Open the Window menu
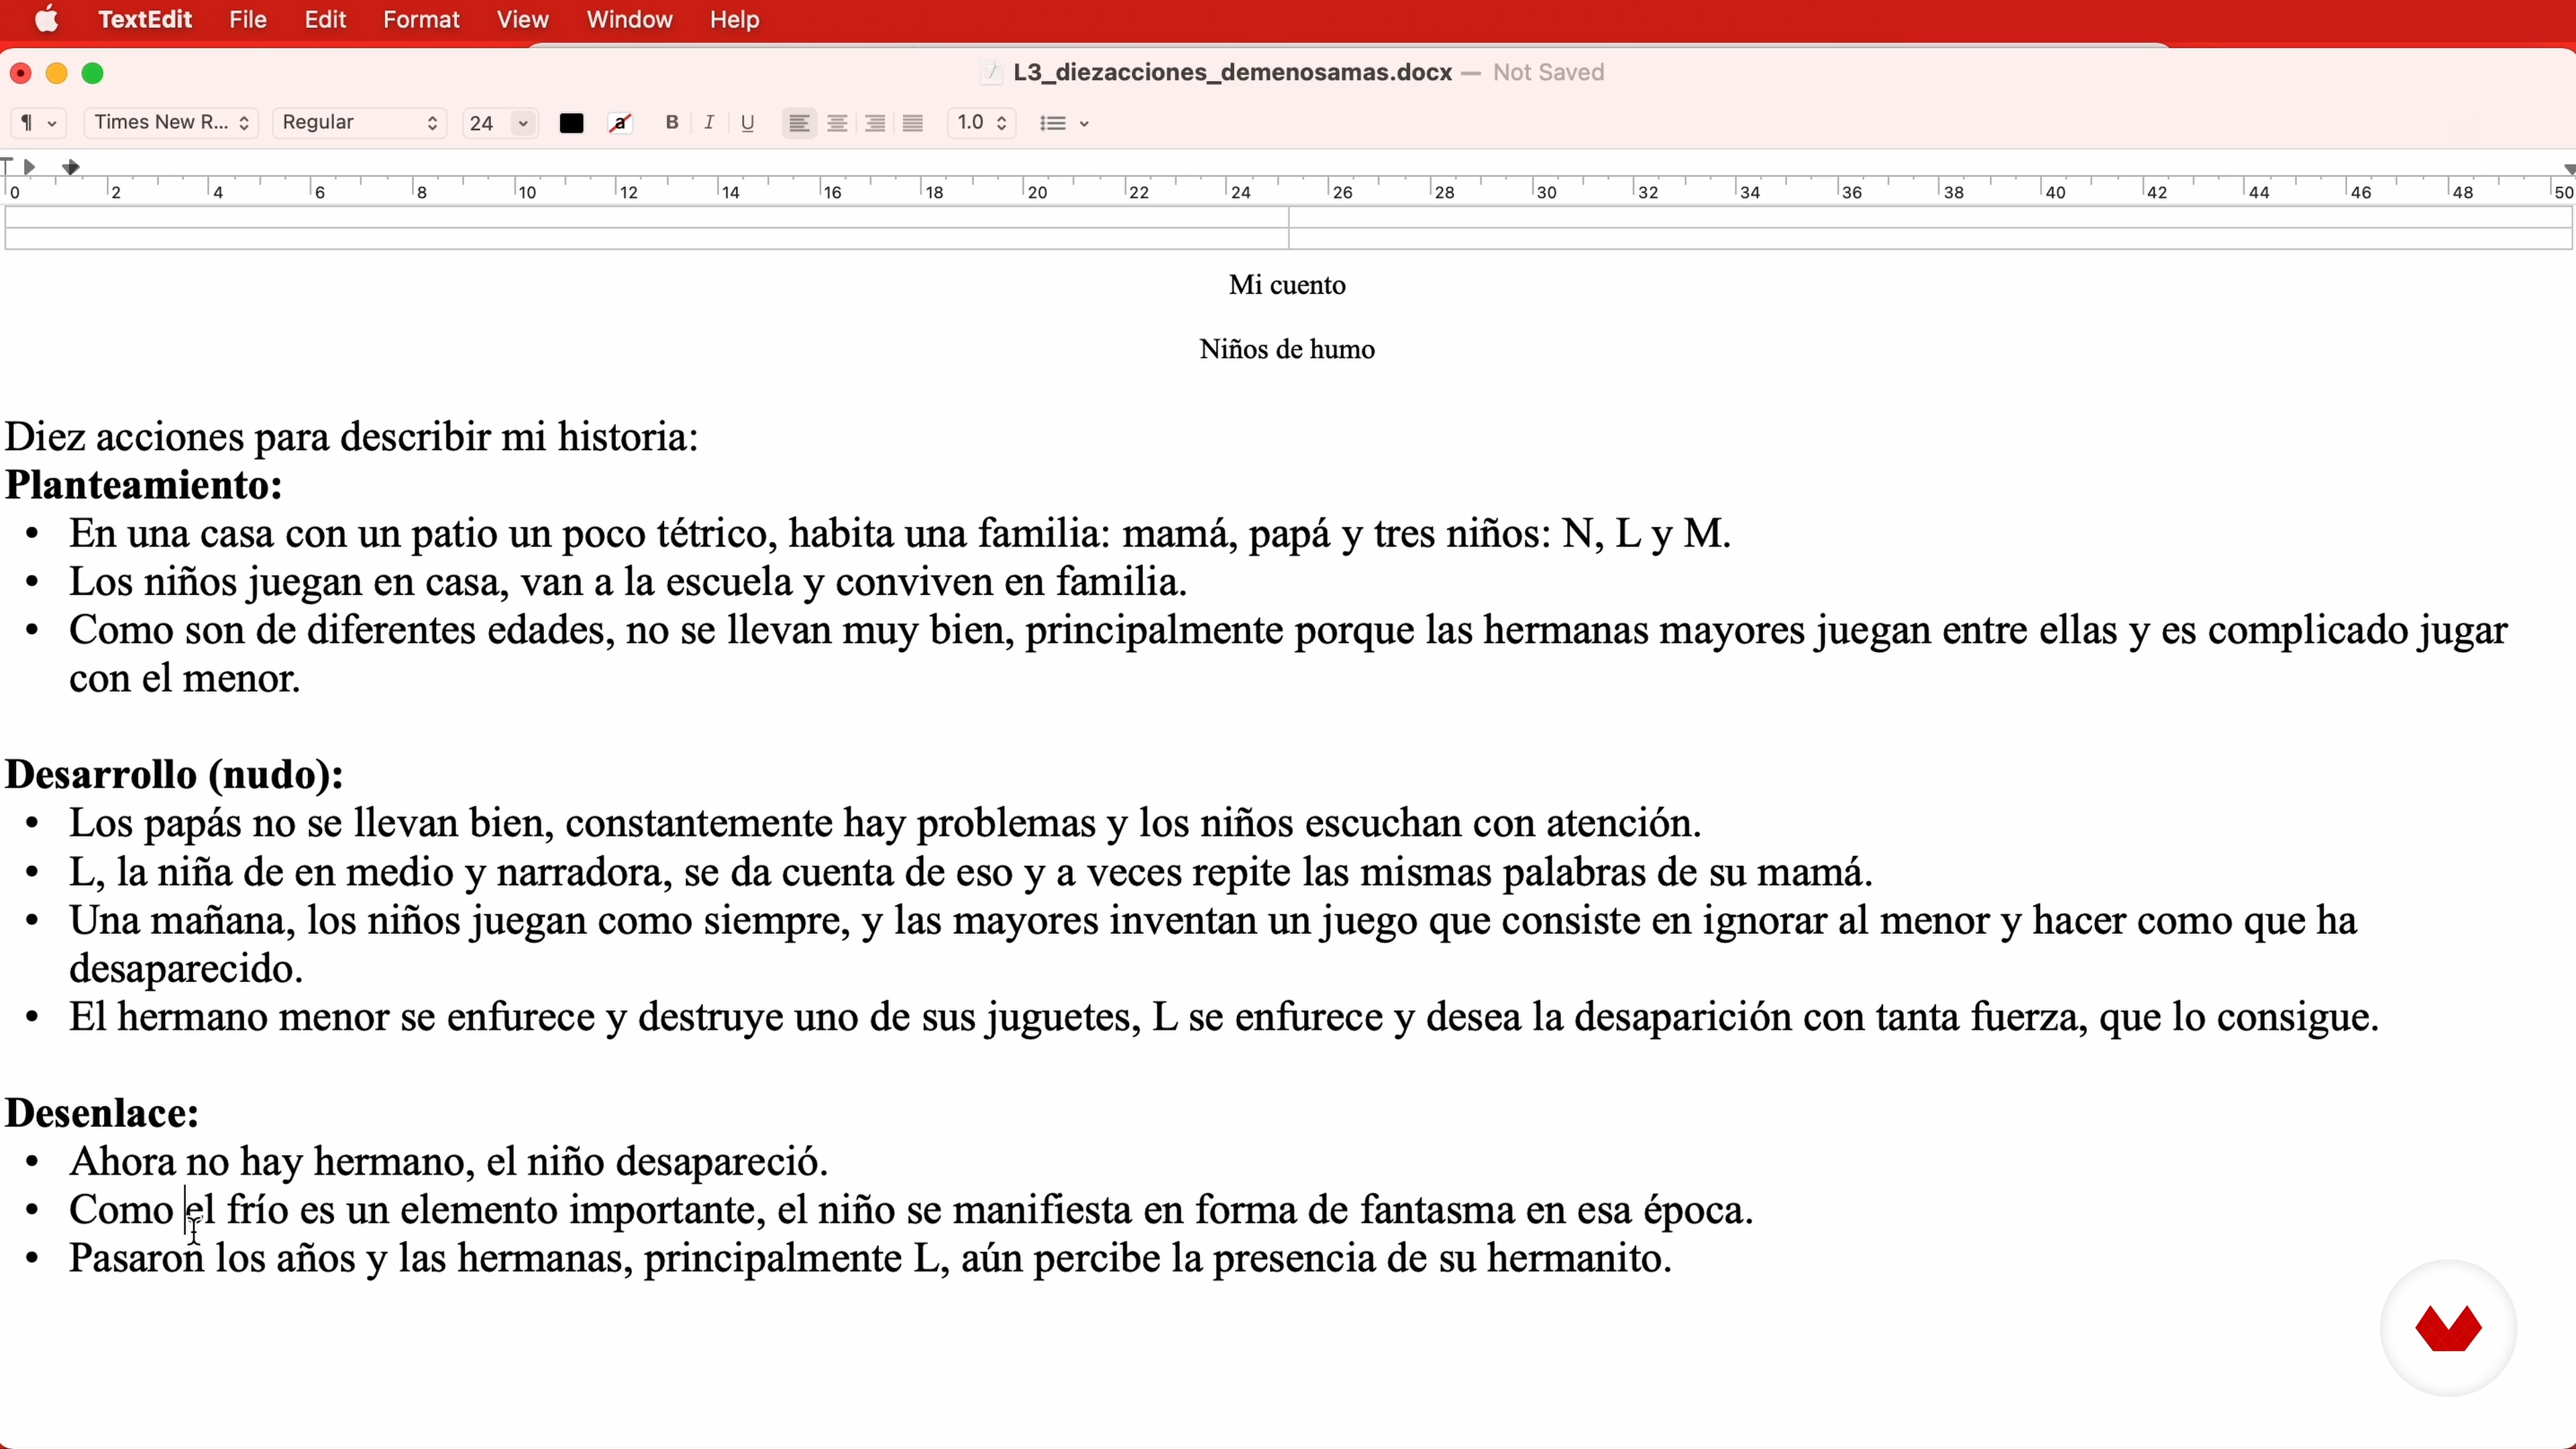This screenshot has width=2576, height=1449. 629,19
